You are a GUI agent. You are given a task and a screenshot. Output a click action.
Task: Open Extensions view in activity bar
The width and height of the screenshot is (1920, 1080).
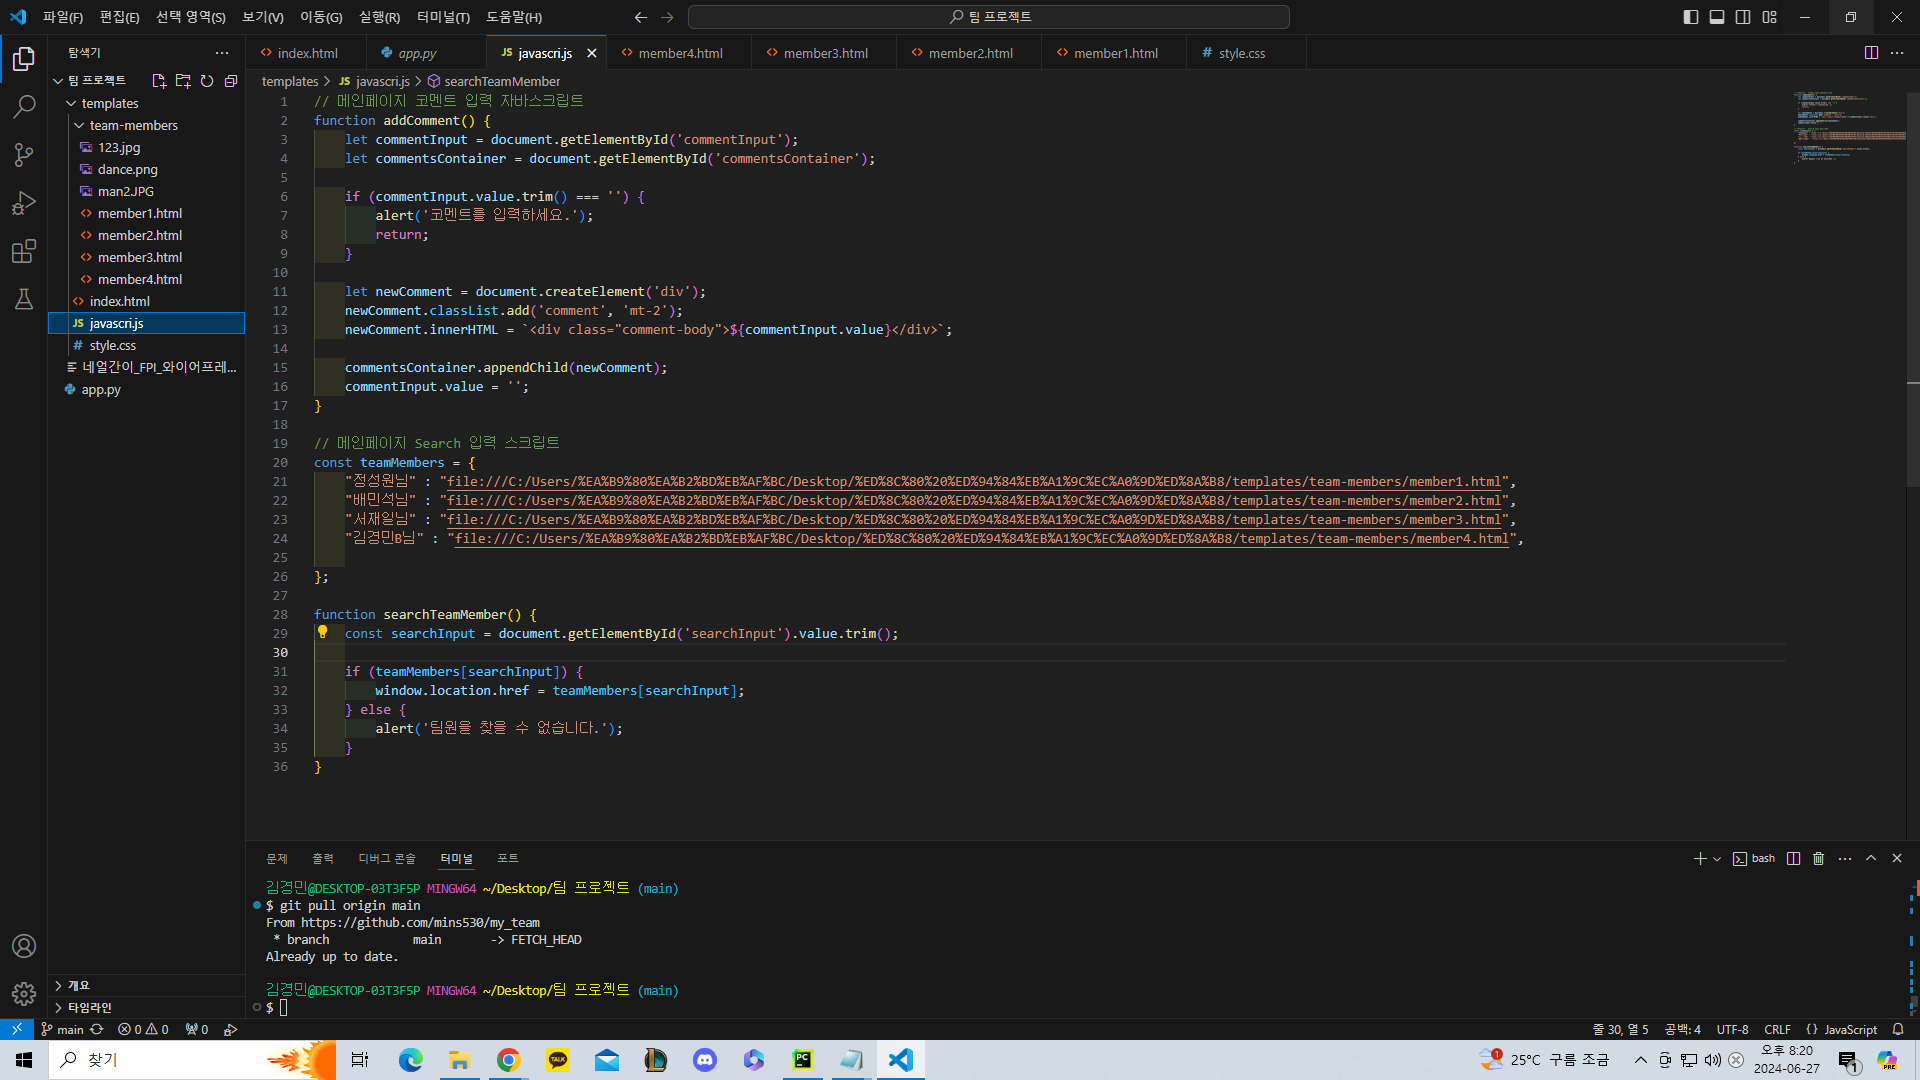(x=24, y=251)
